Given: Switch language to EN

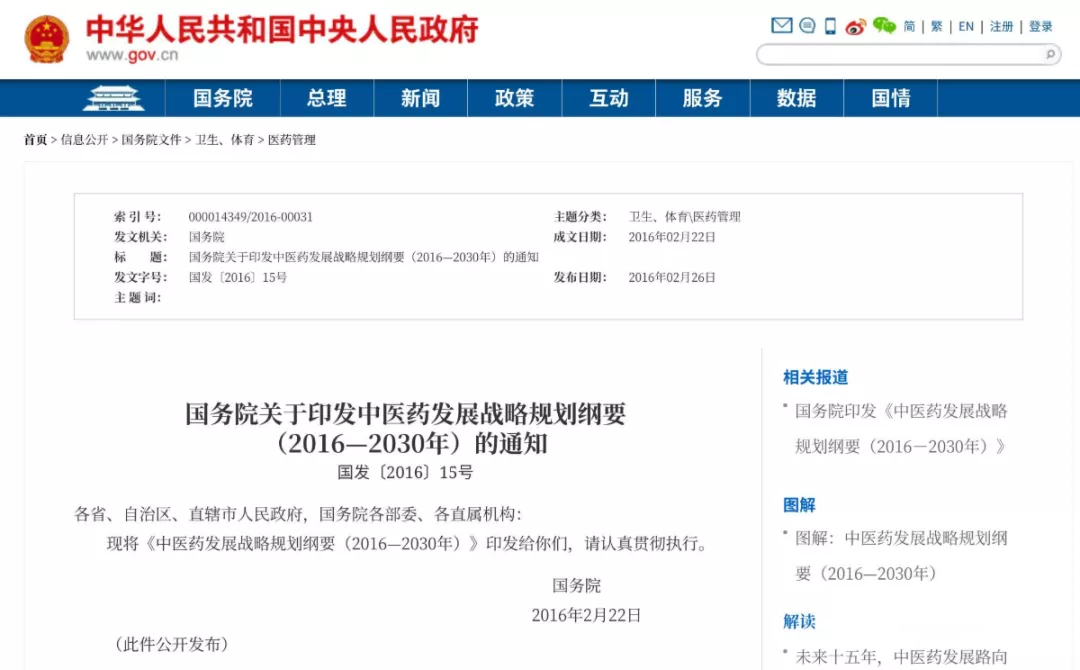Looking at the screenshot, I should (966, 27).
